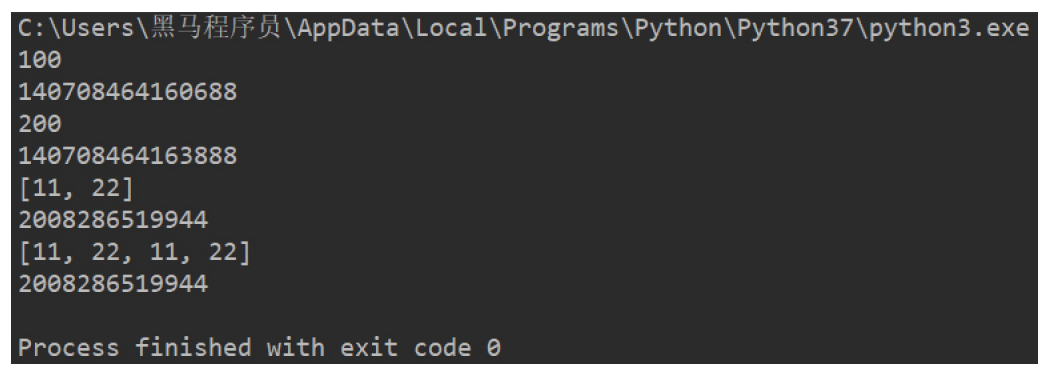The width and height of the screenshot is (1044, 370).
Task: Click the id value 140708464160688
Action: click(x=127, y=92)
